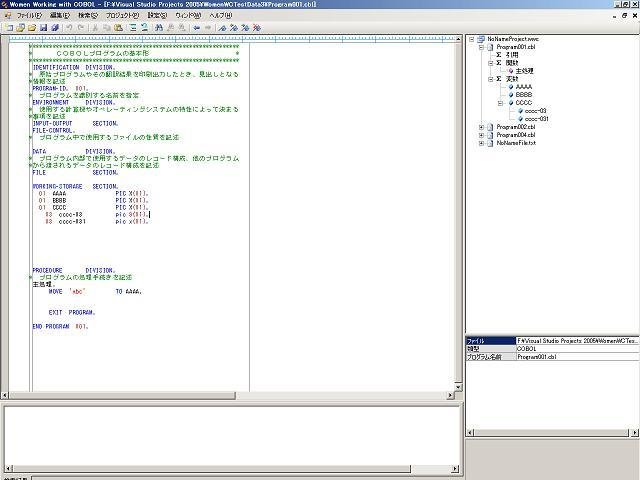Select cccc-03 in the tree

[536, 111]
